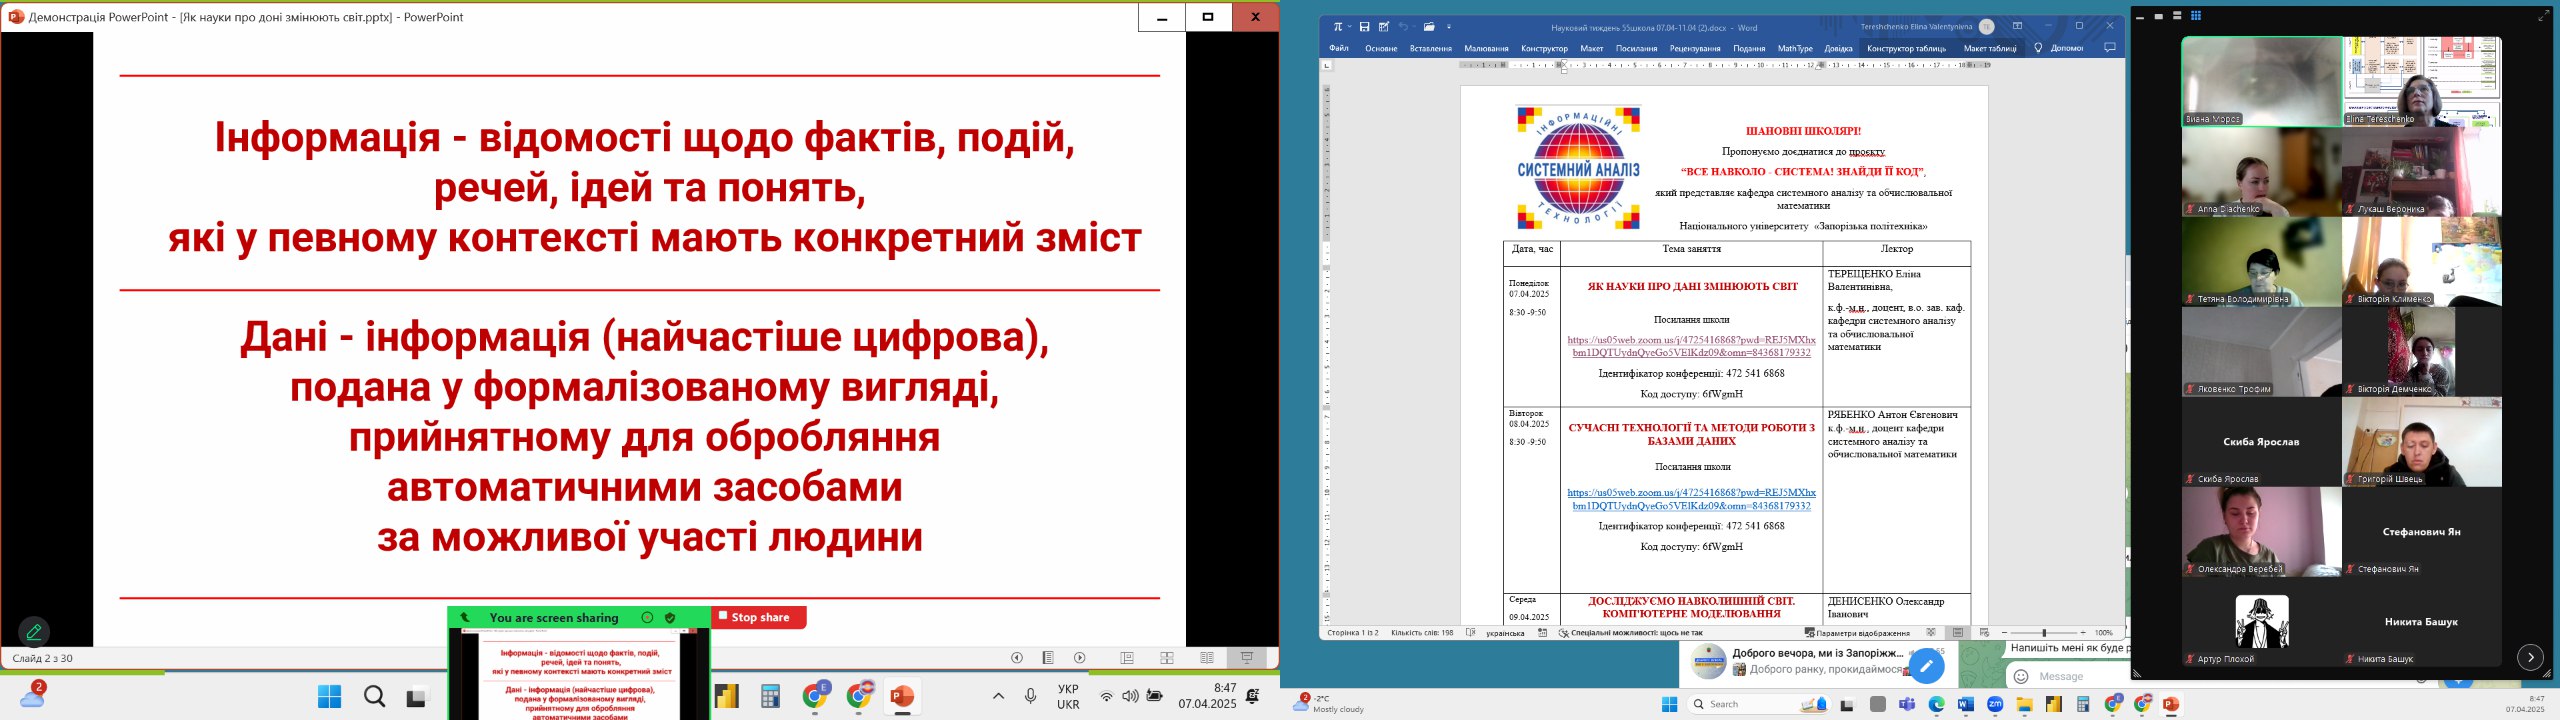Expand hidden system tray icons chevron
The width and height of the screenshot is (2560, 720).
click(997, 696)
